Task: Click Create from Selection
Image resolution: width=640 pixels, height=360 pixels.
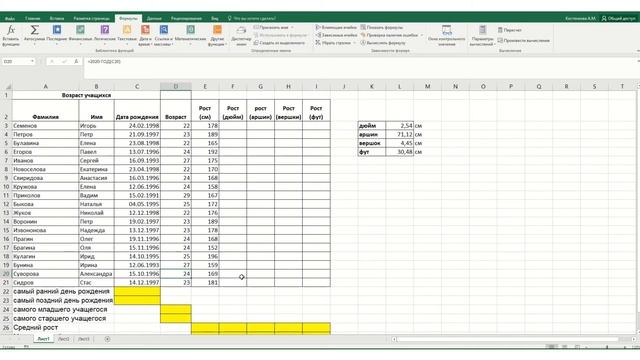Action: click(x=279, y=42)
